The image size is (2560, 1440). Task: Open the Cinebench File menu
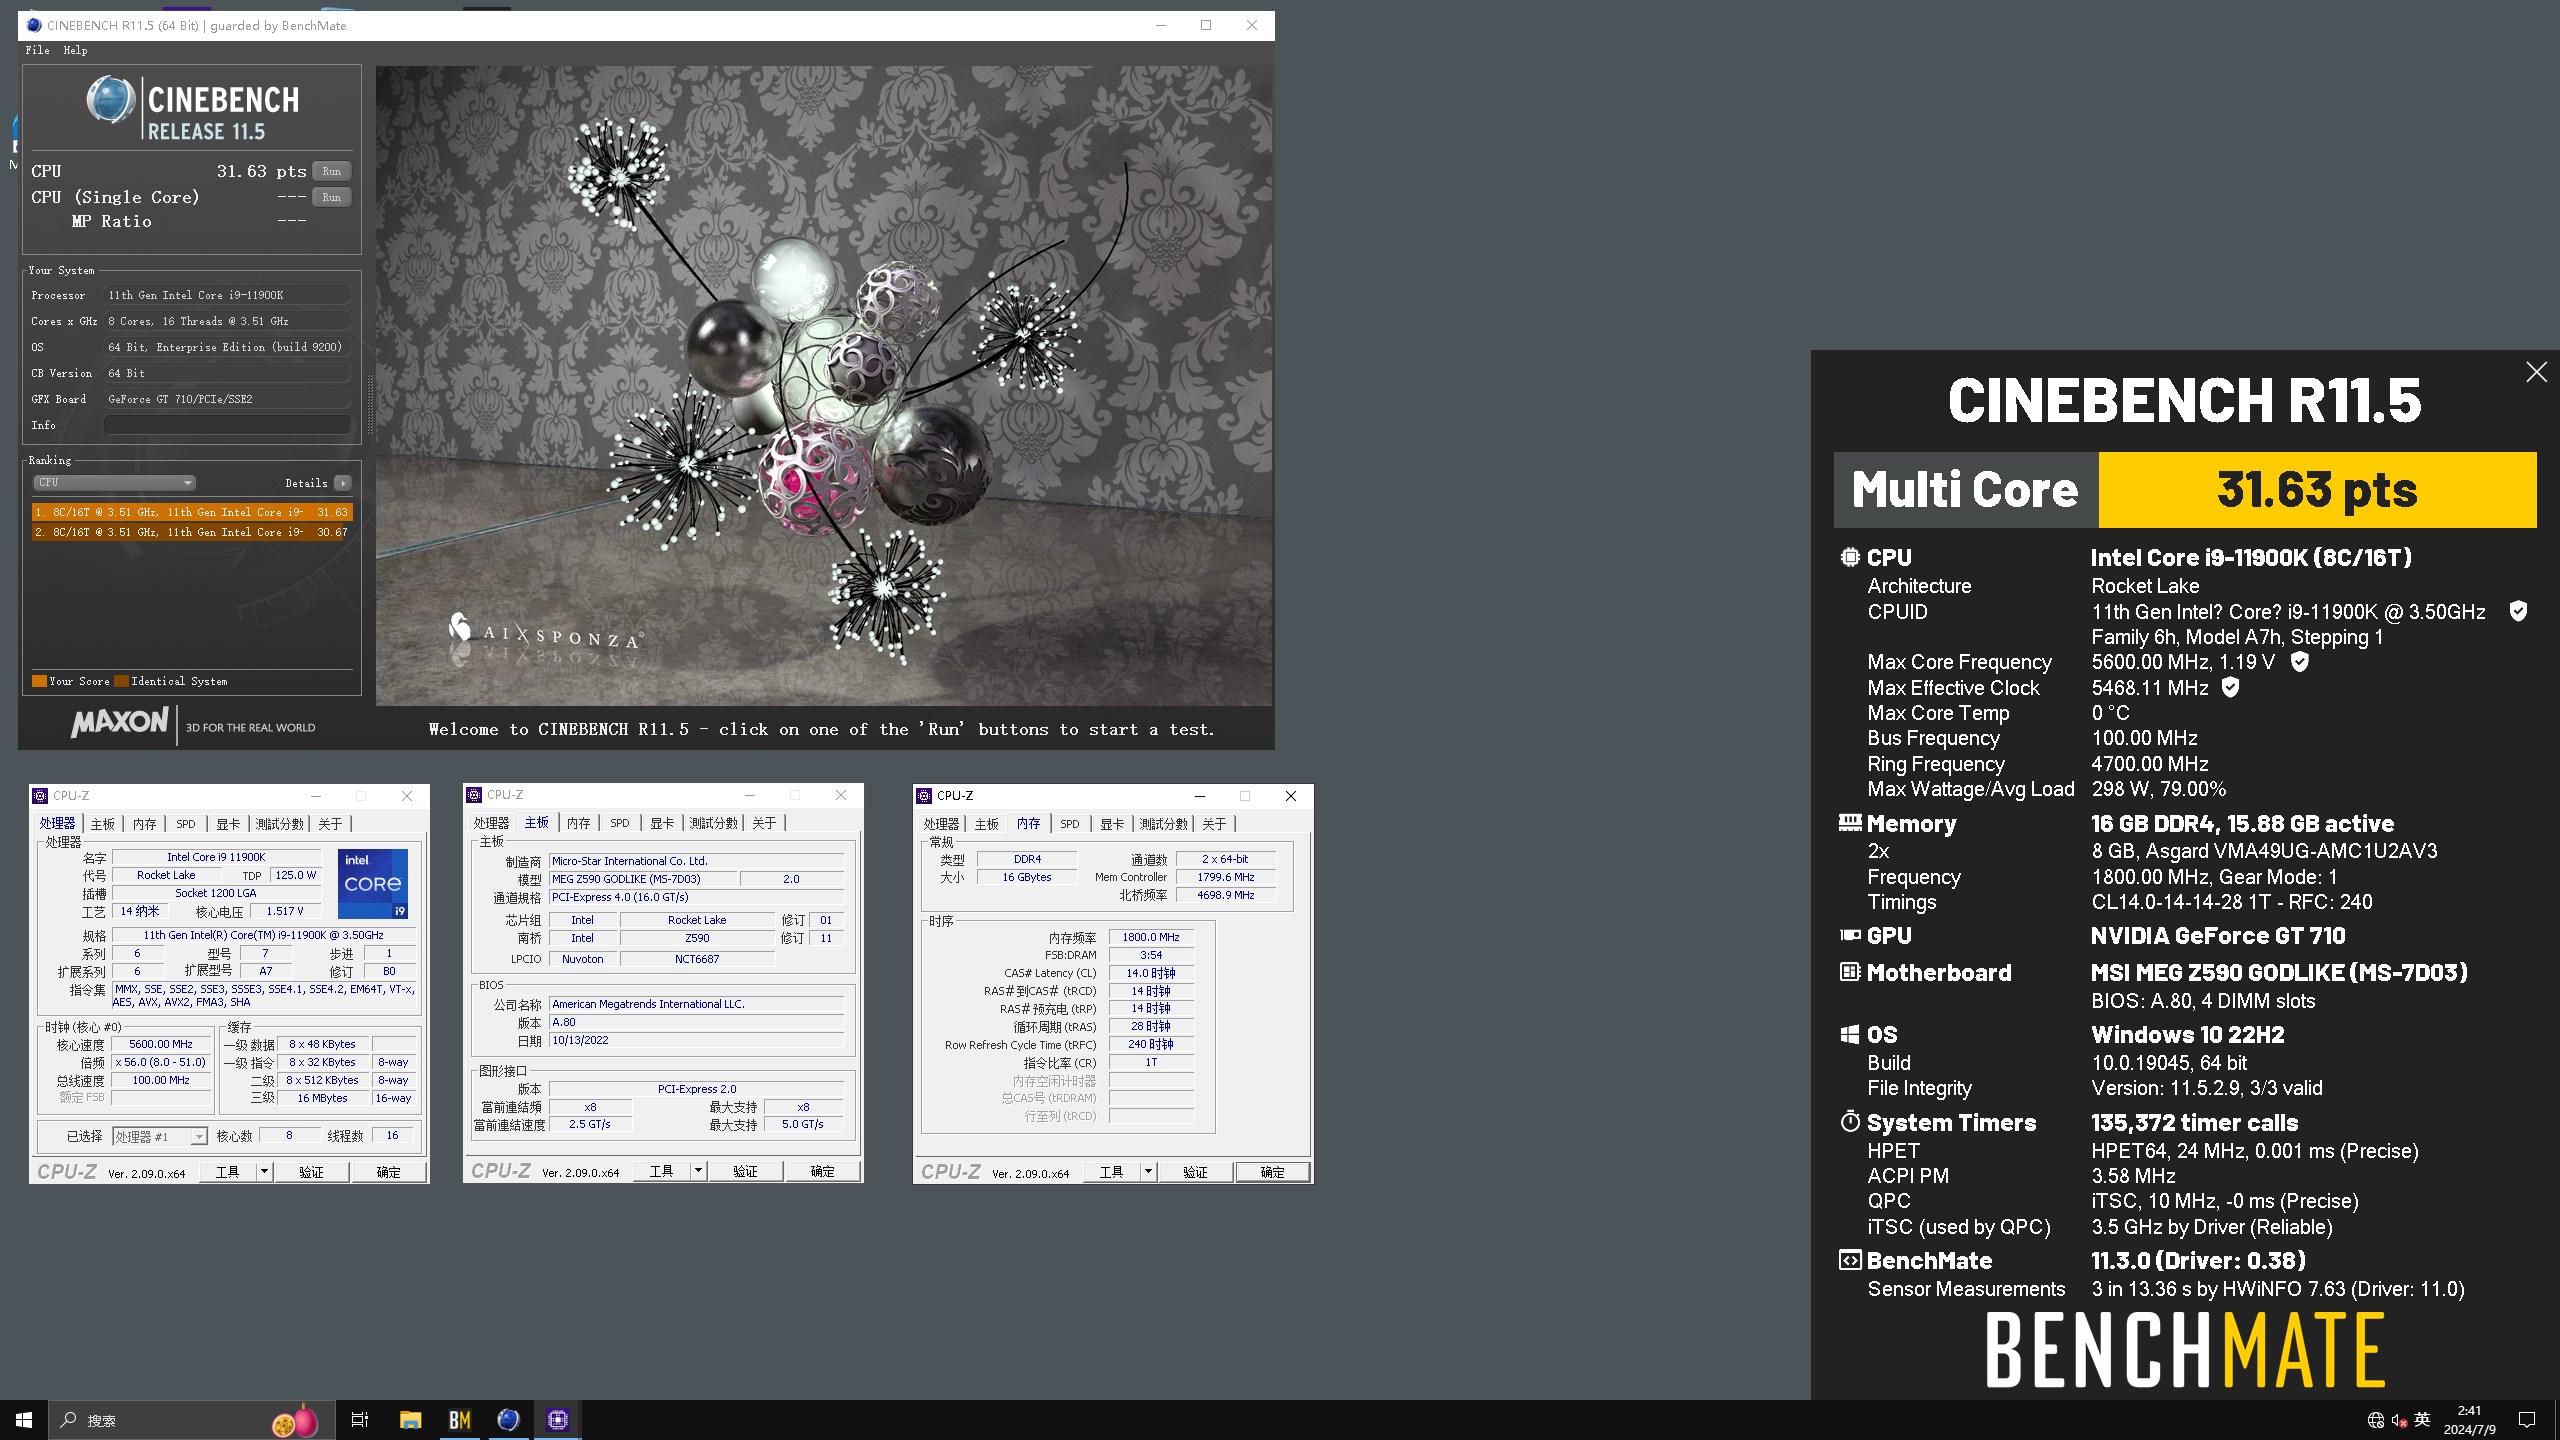37,50
